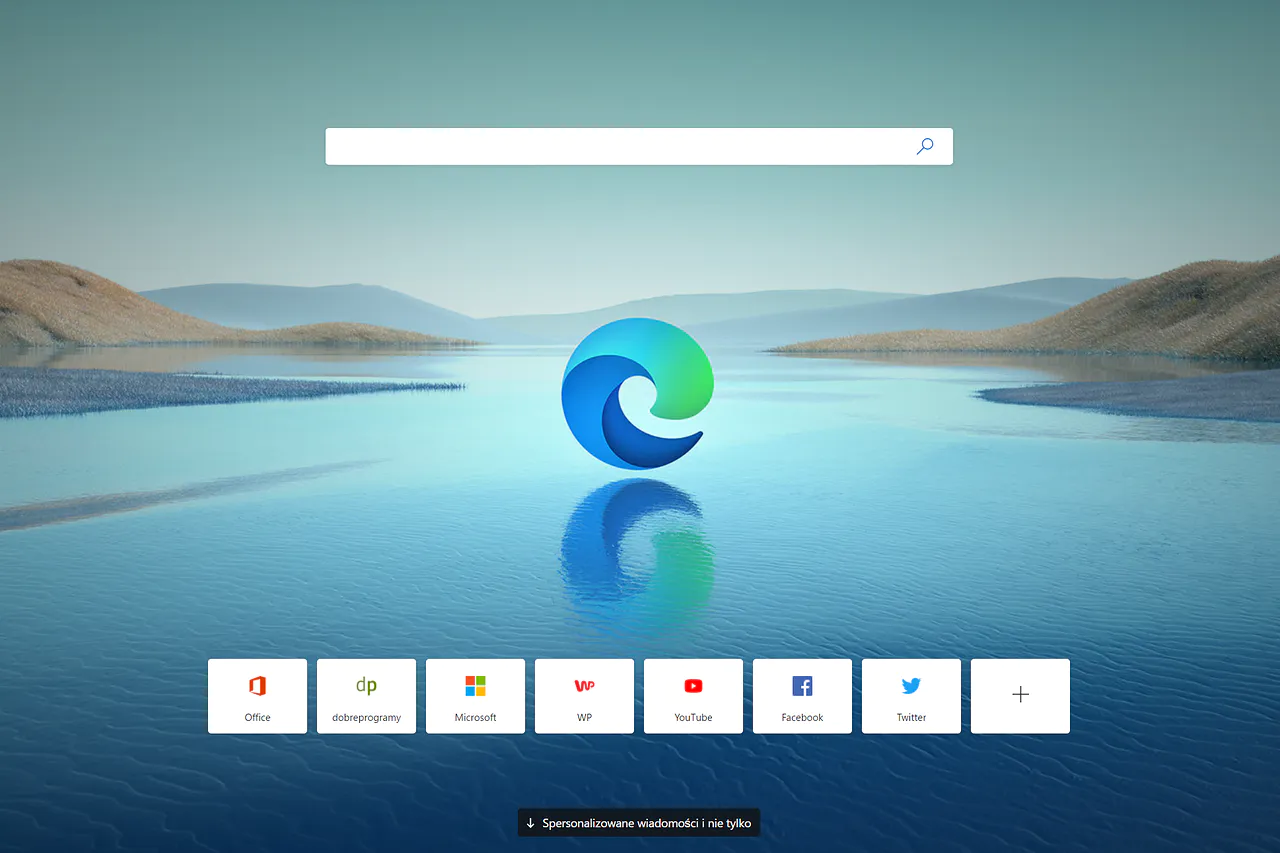Click the Twitter bird icon
This screenshot has height=853, width=1280.
pos(911,686)
